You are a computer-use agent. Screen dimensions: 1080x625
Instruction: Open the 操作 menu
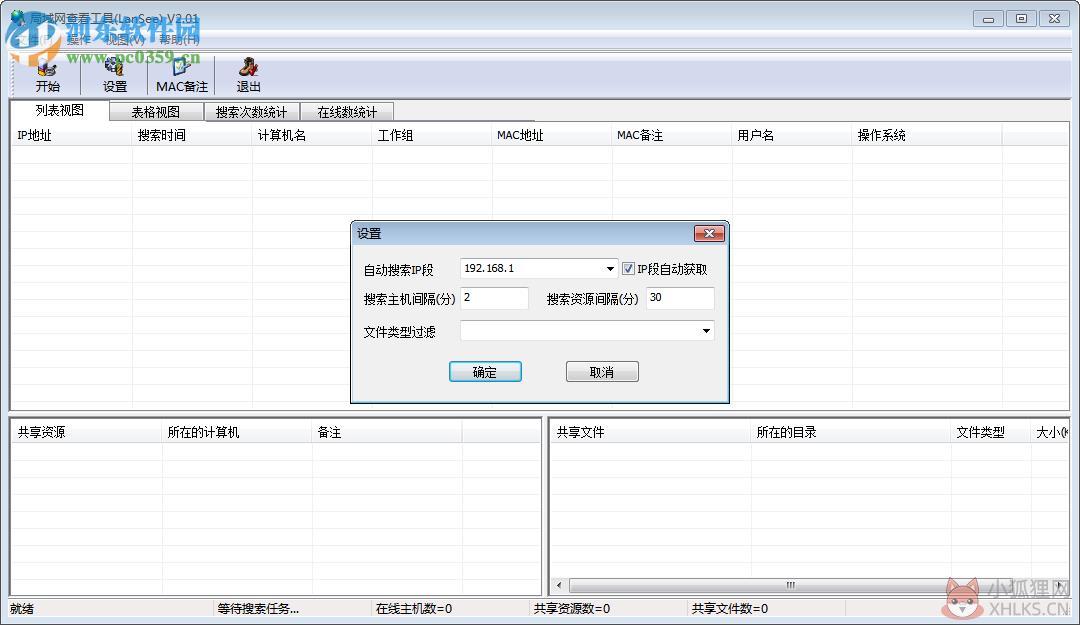pos(79,40)
